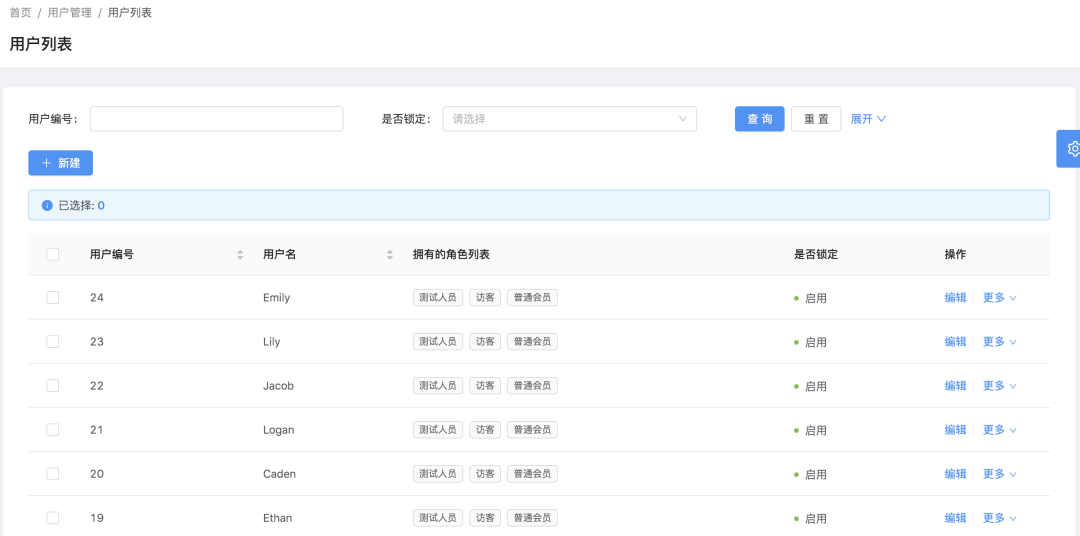This screenshot has height=536, width=1080.
Task: Click 普通会员 tag in Jacob's row
Action: pyautogui.click(x=532, y=386)
